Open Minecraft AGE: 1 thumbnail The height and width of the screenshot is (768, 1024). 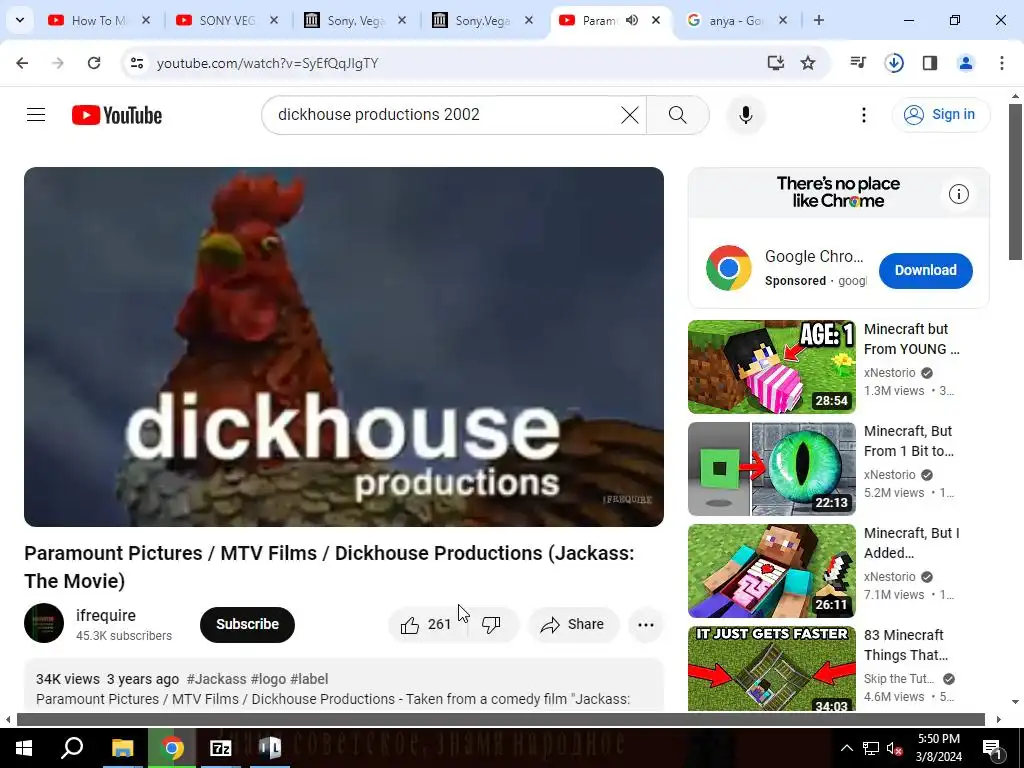tap(771, 367)
